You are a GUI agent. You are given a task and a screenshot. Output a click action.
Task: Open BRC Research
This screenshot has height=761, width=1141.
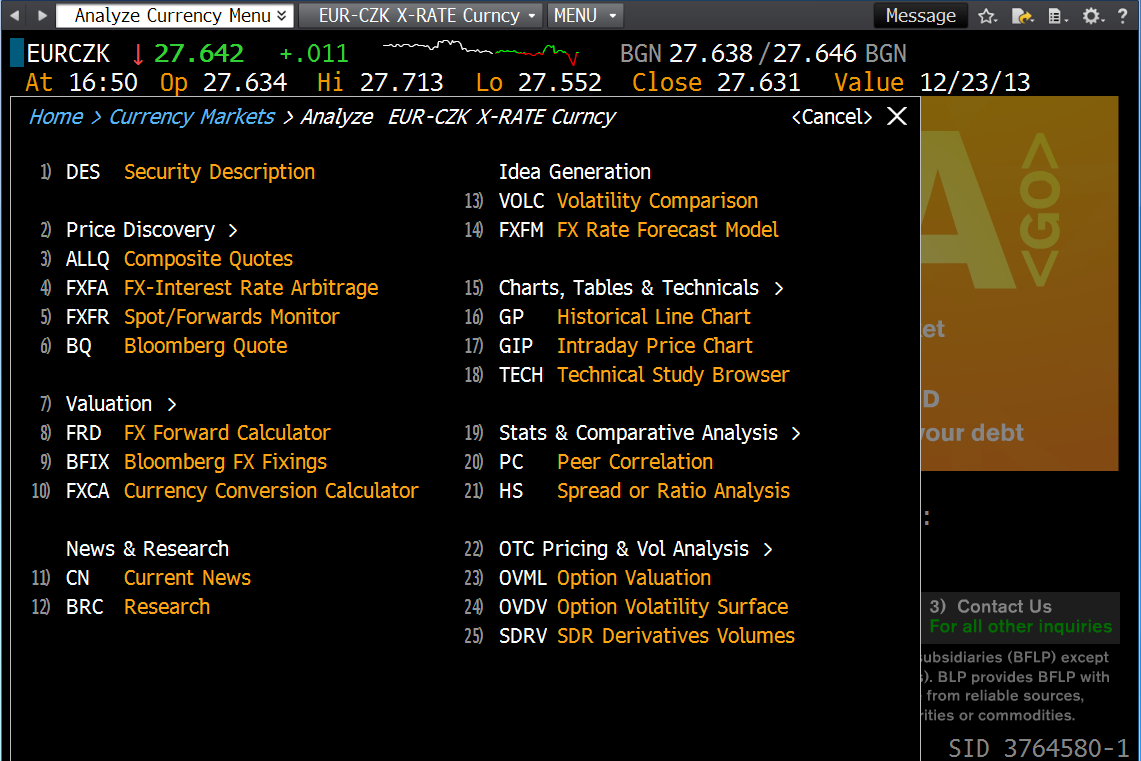tap(122, 607)
